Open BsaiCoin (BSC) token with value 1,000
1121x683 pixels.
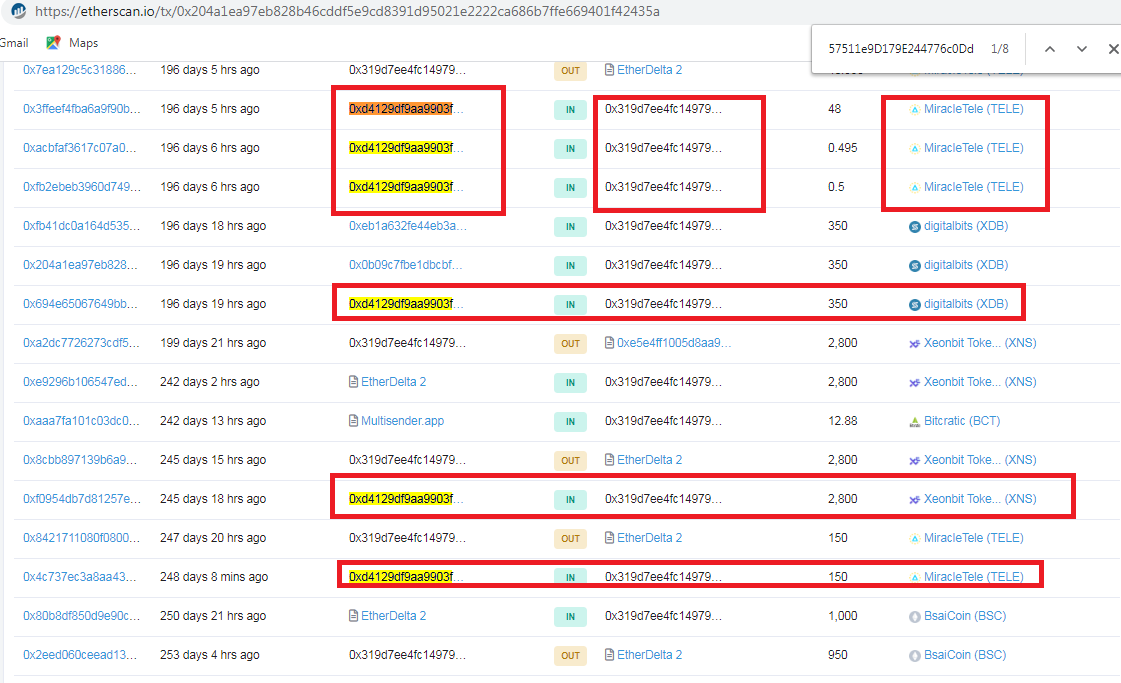(964, 616)
